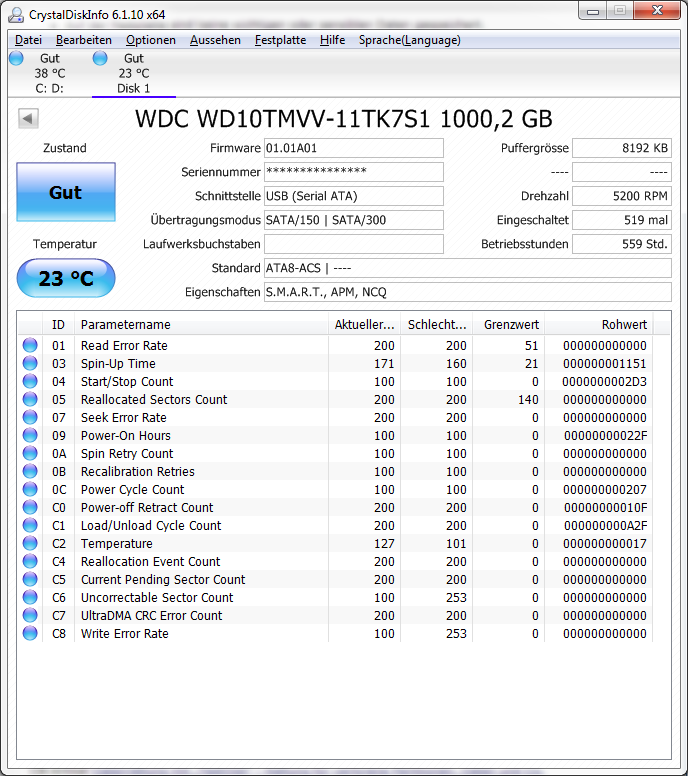The width and height of the screenshot is (688, 776).
Task: Click status orb of Power-off Retract Count row
Action: (x=30, y=507)
